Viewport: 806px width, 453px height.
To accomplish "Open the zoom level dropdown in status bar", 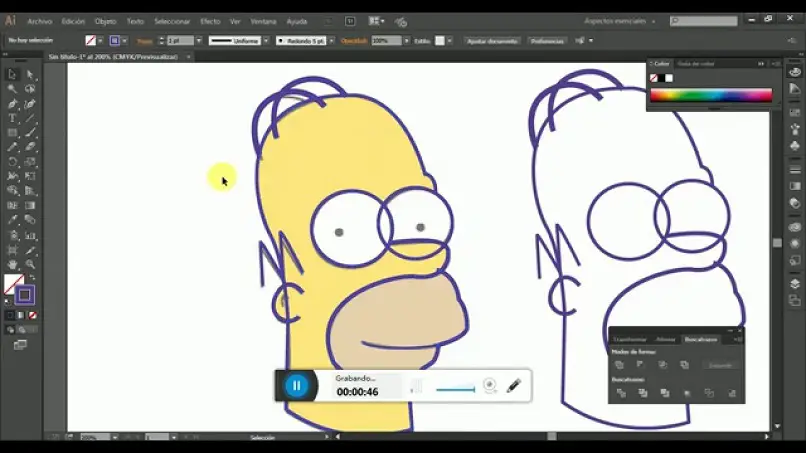I will [115, 438].
